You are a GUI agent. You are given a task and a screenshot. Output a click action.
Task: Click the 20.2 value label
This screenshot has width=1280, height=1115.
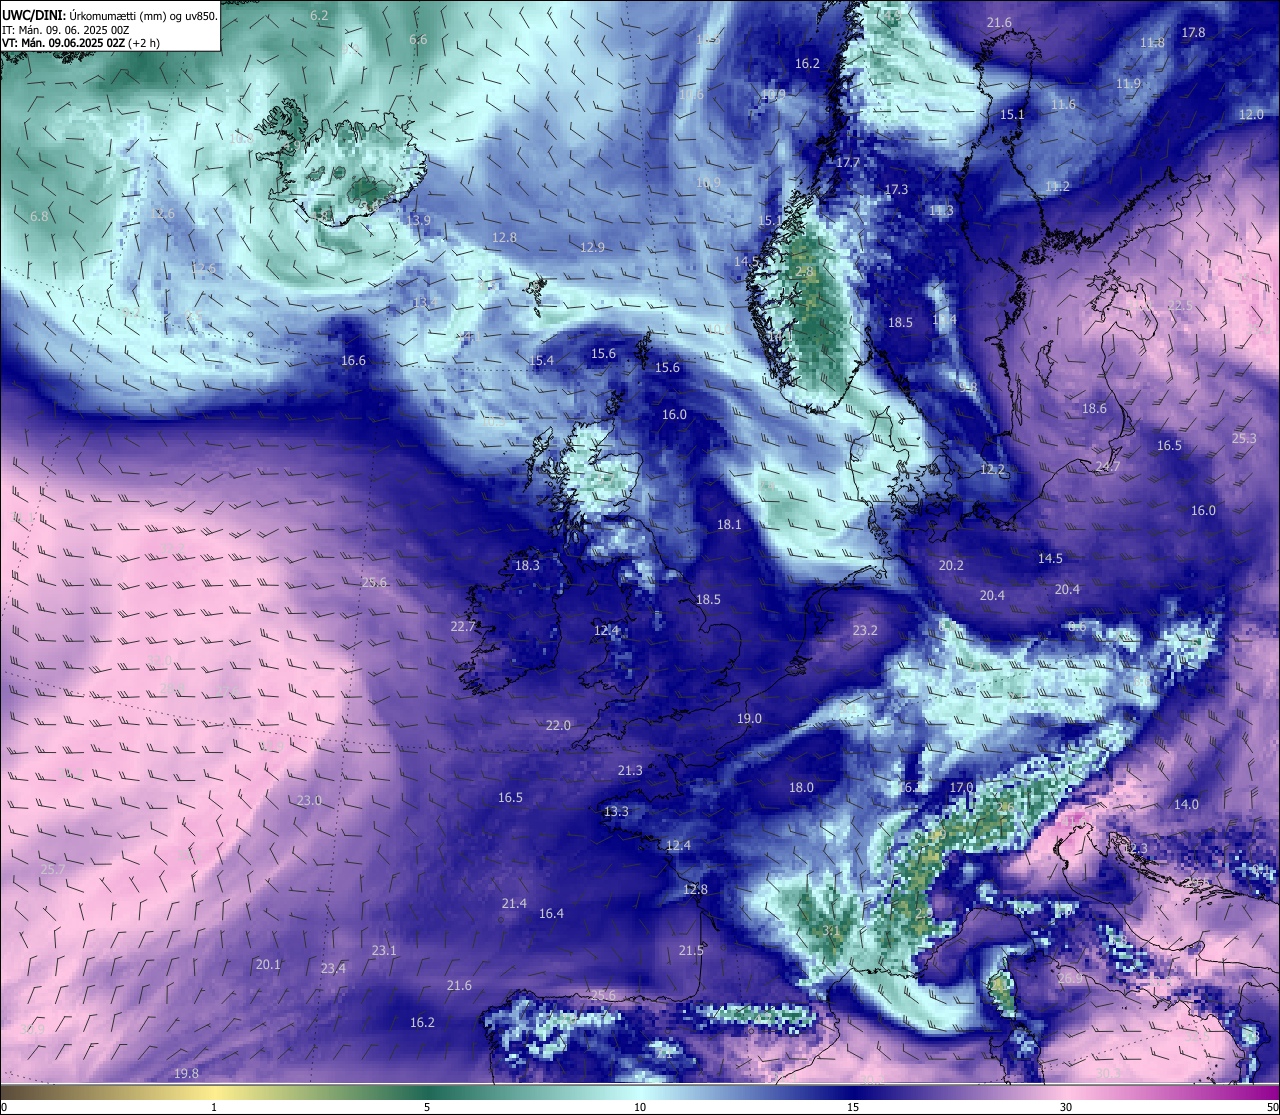click(951, 565)
